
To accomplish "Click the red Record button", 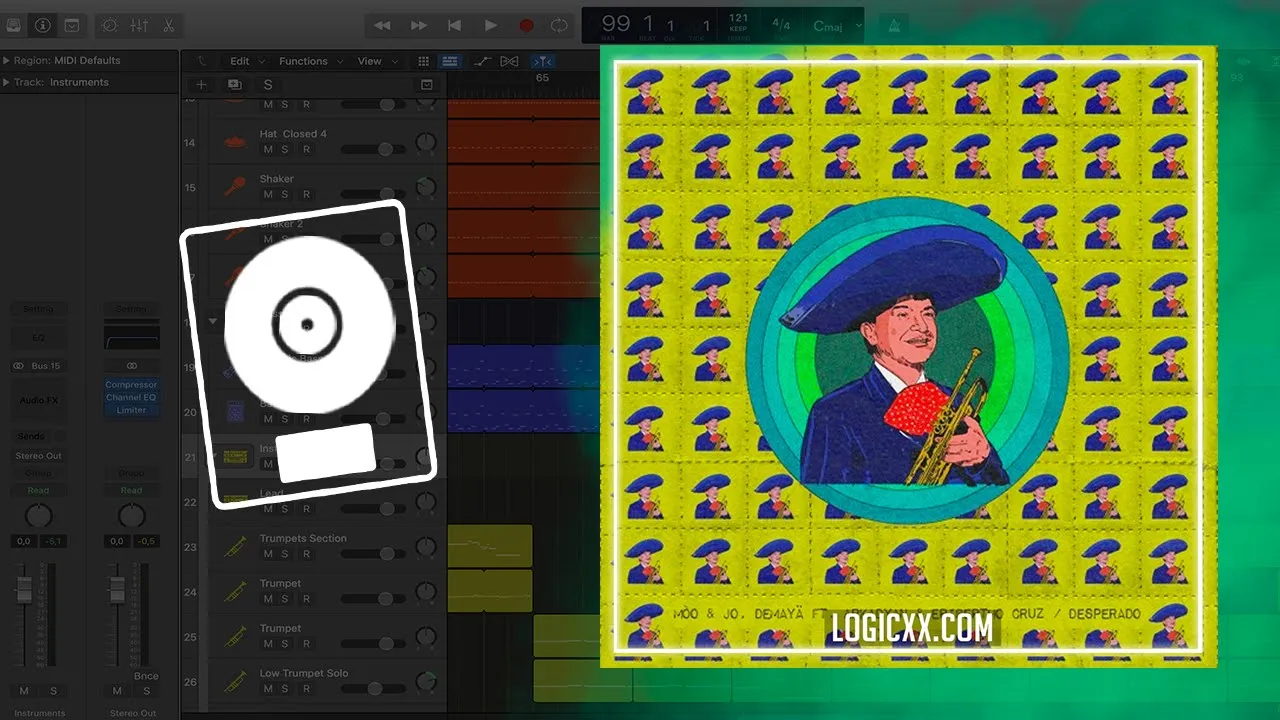I will pyautogui.click(x=526, y=25).
